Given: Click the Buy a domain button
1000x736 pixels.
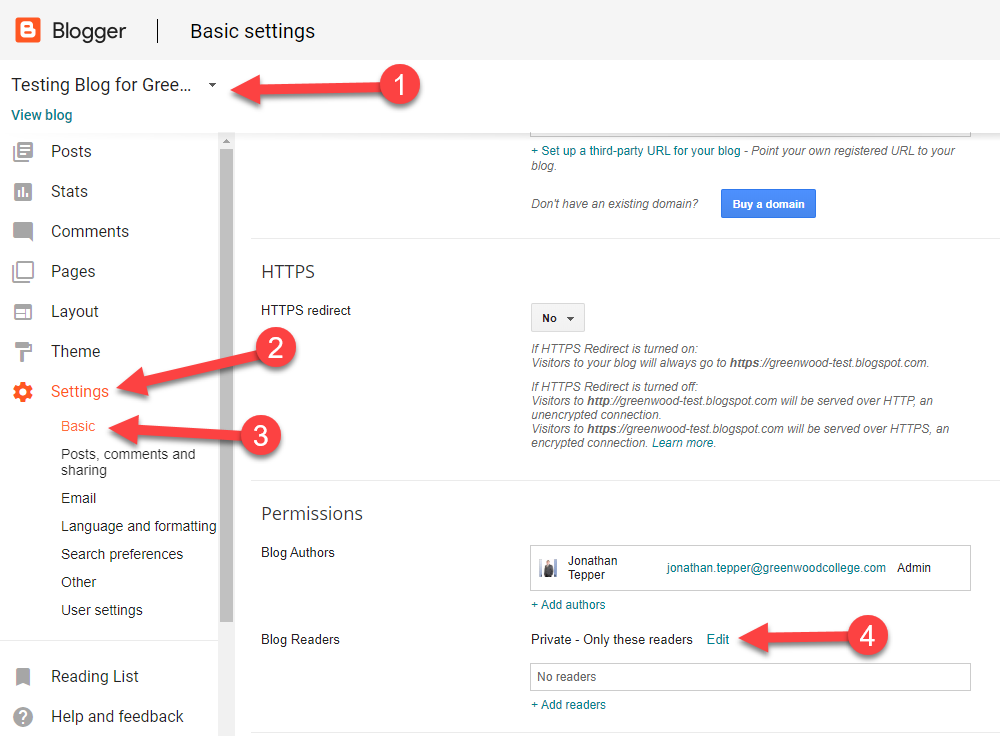Looking at the screenshot, I should click(x=768, y=204).
